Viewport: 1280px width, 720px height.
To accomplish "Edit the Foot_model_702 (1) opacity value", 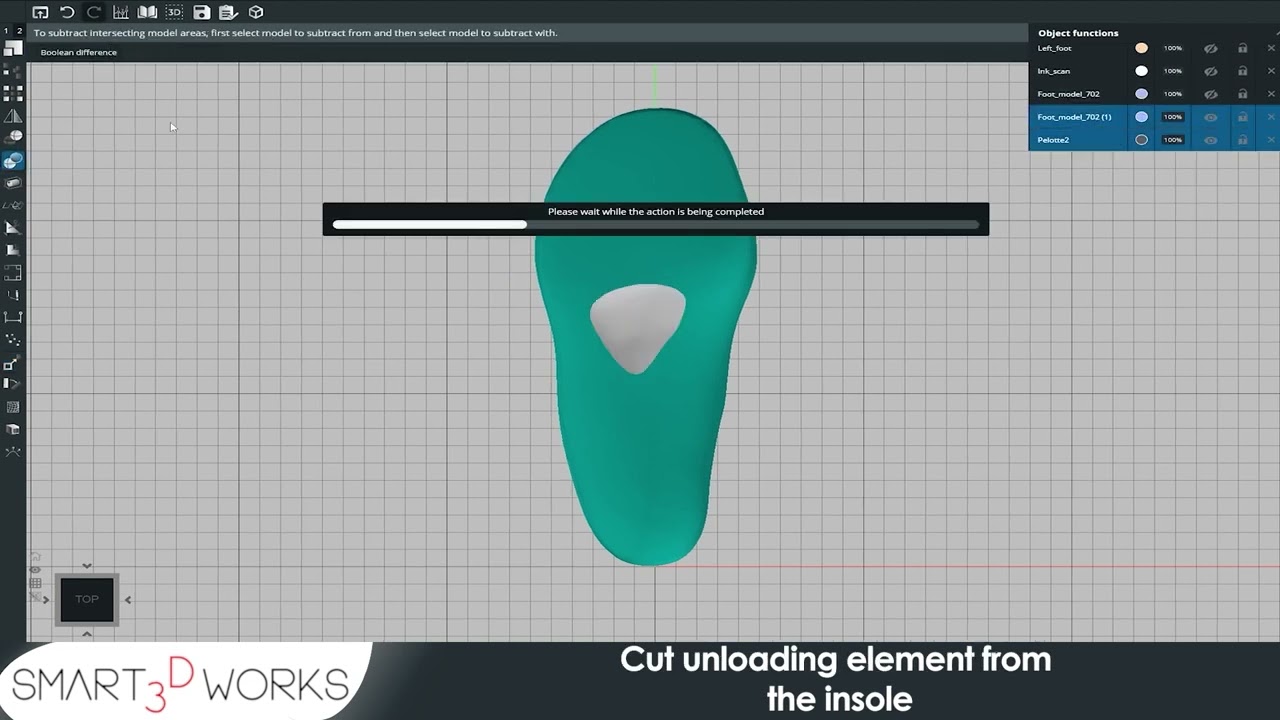I will (1173, 117).
